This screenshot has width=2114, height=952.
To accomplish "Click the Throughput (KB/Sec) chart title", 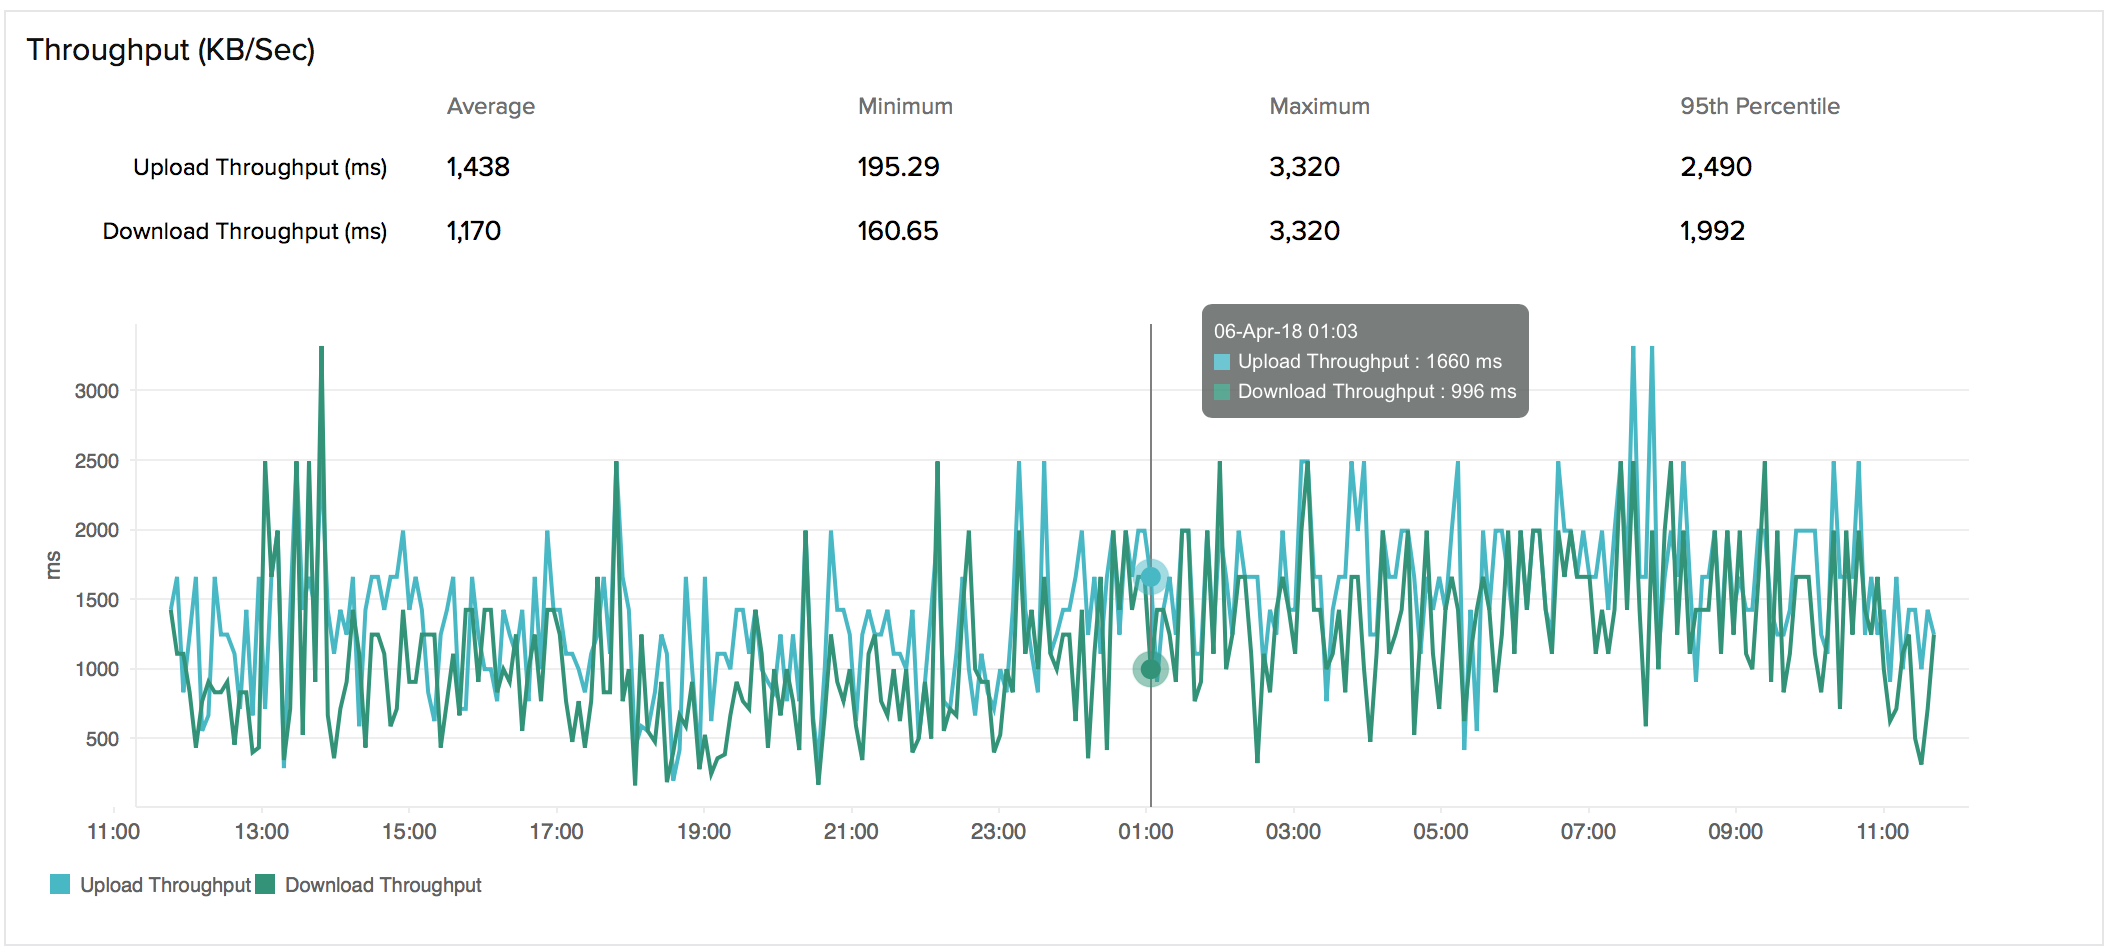I will click(x=170, y=50).
